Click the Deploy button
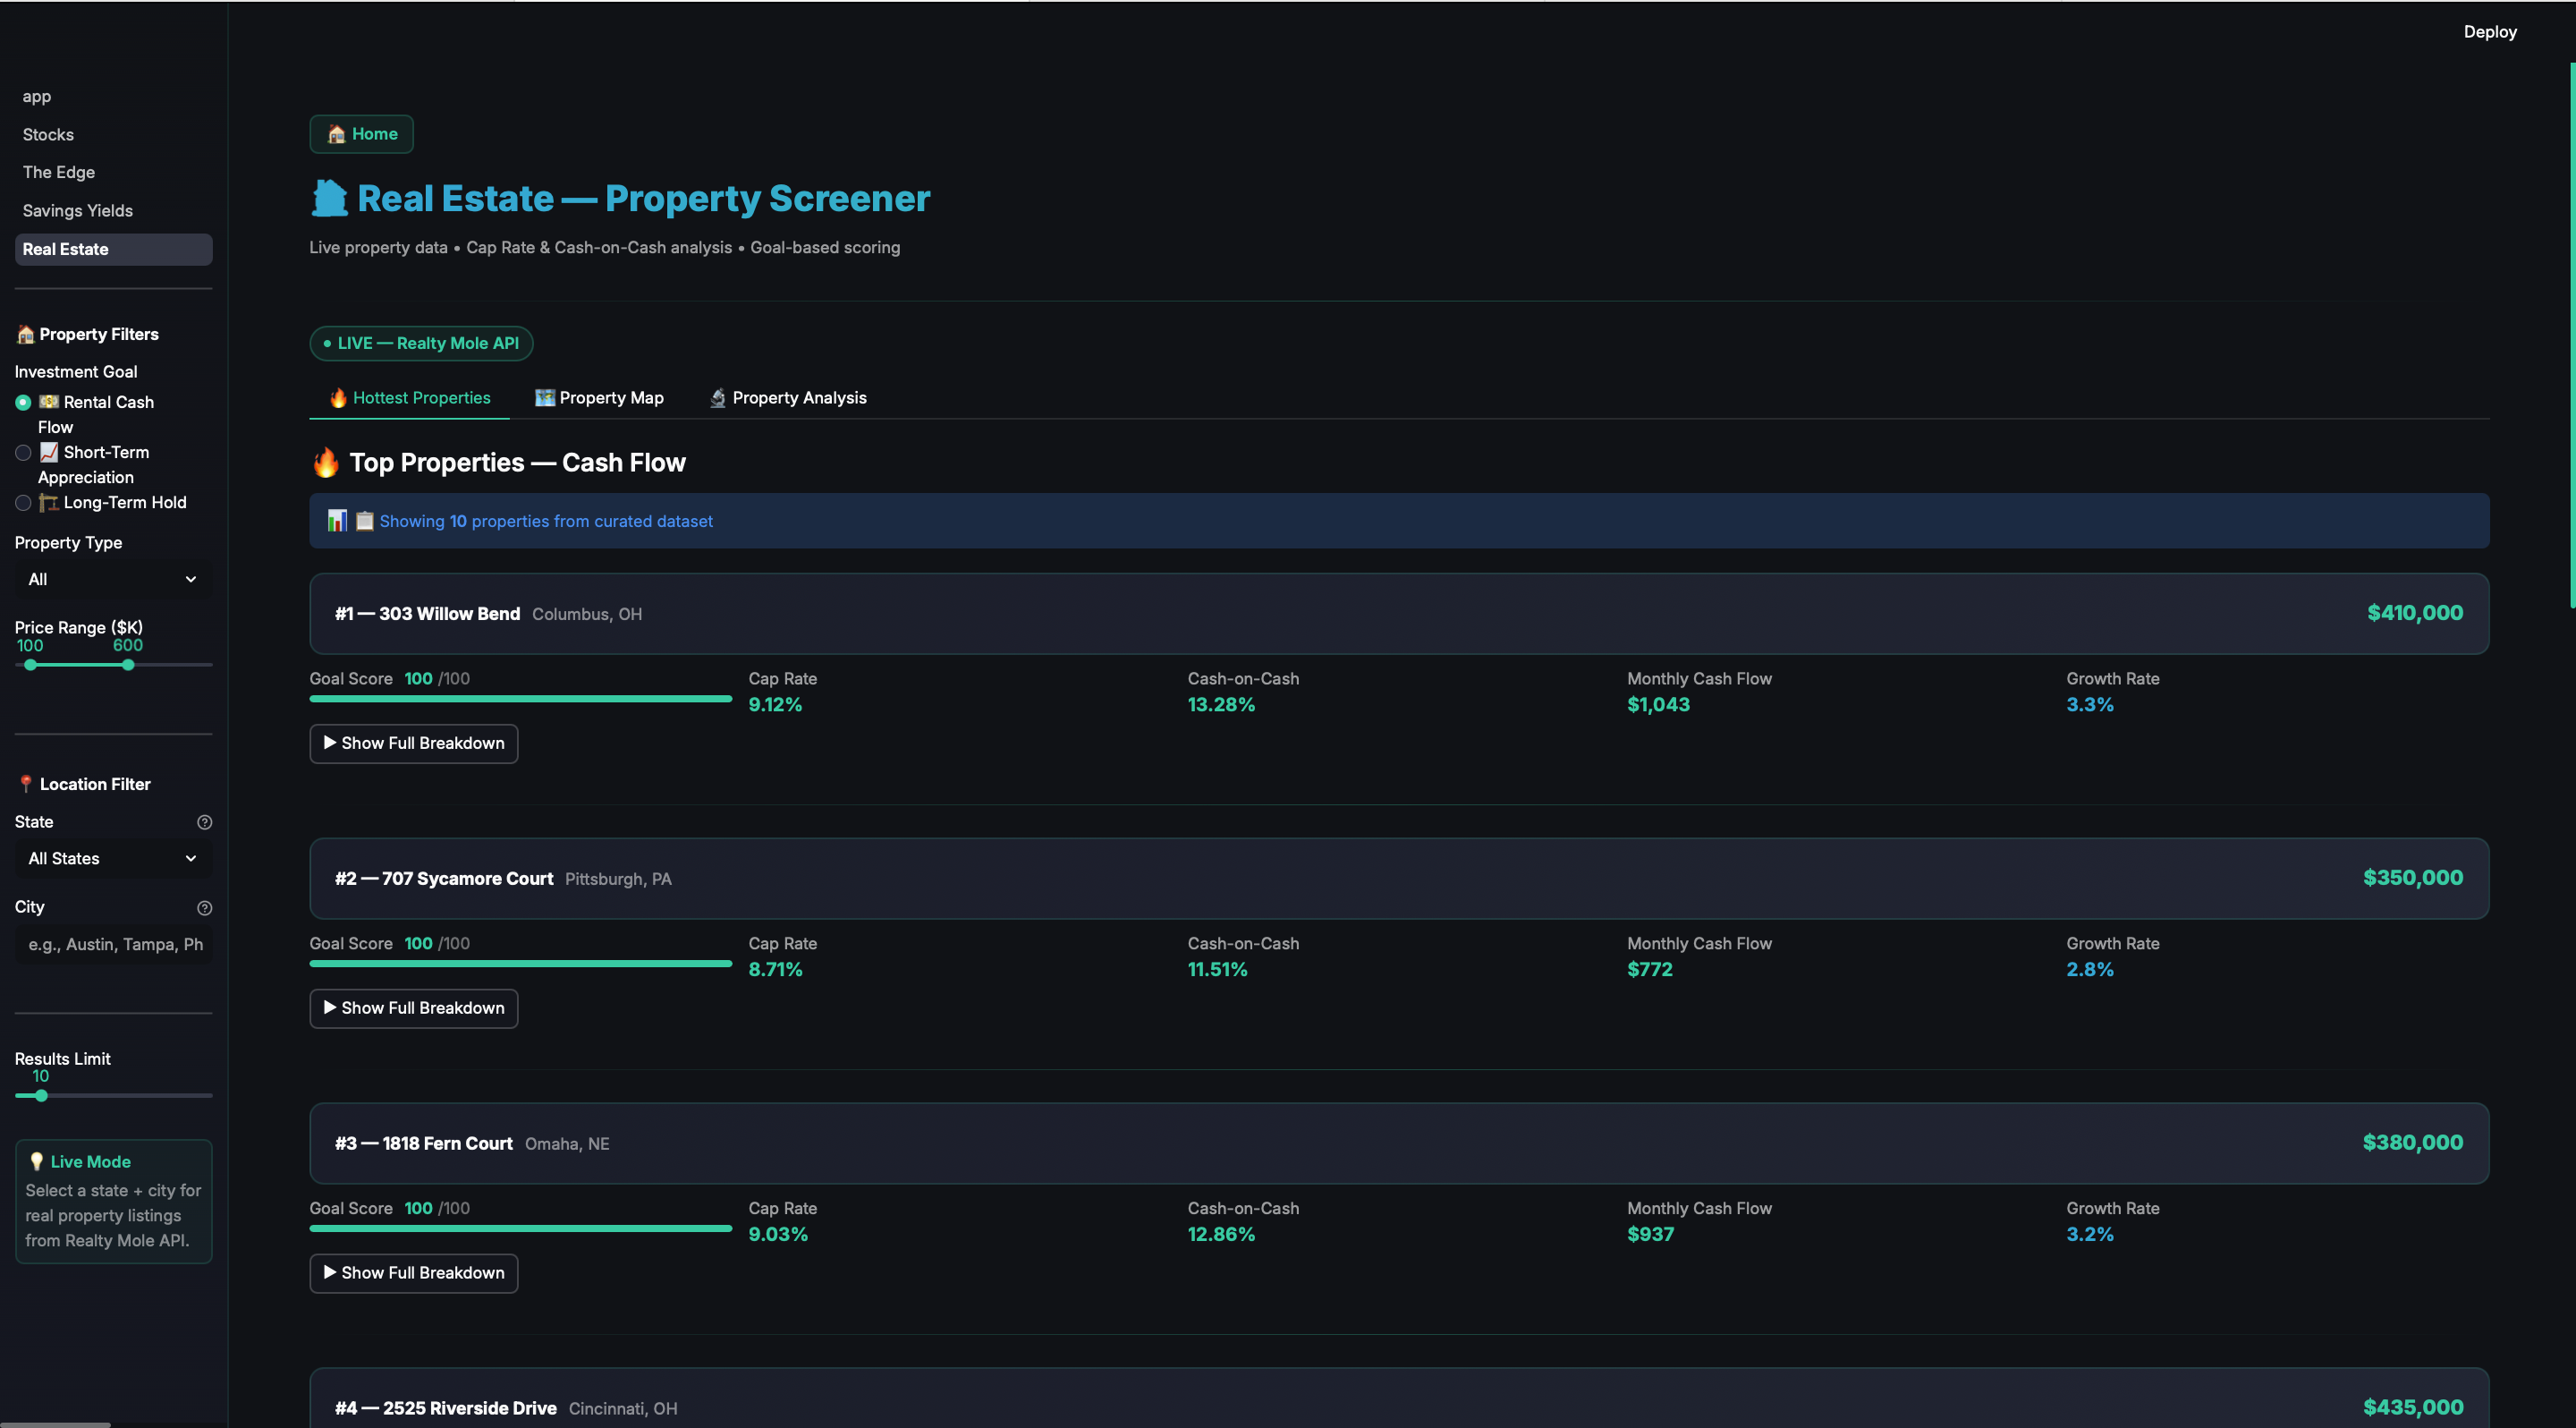 tap(2489, 32)
